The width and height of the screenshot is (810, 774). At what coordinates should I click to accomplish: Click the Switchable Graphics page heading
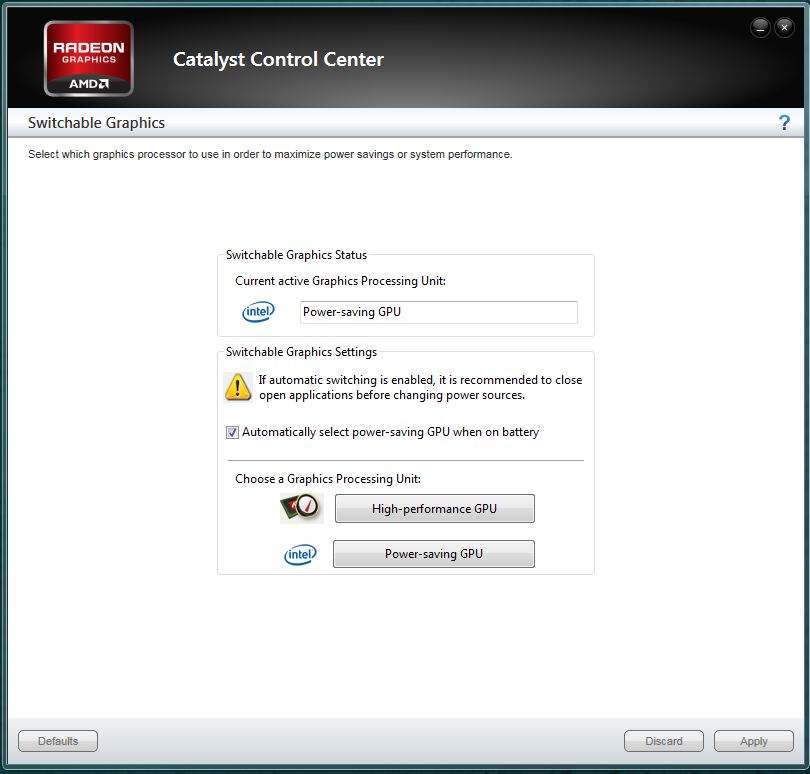click(96, 123)
